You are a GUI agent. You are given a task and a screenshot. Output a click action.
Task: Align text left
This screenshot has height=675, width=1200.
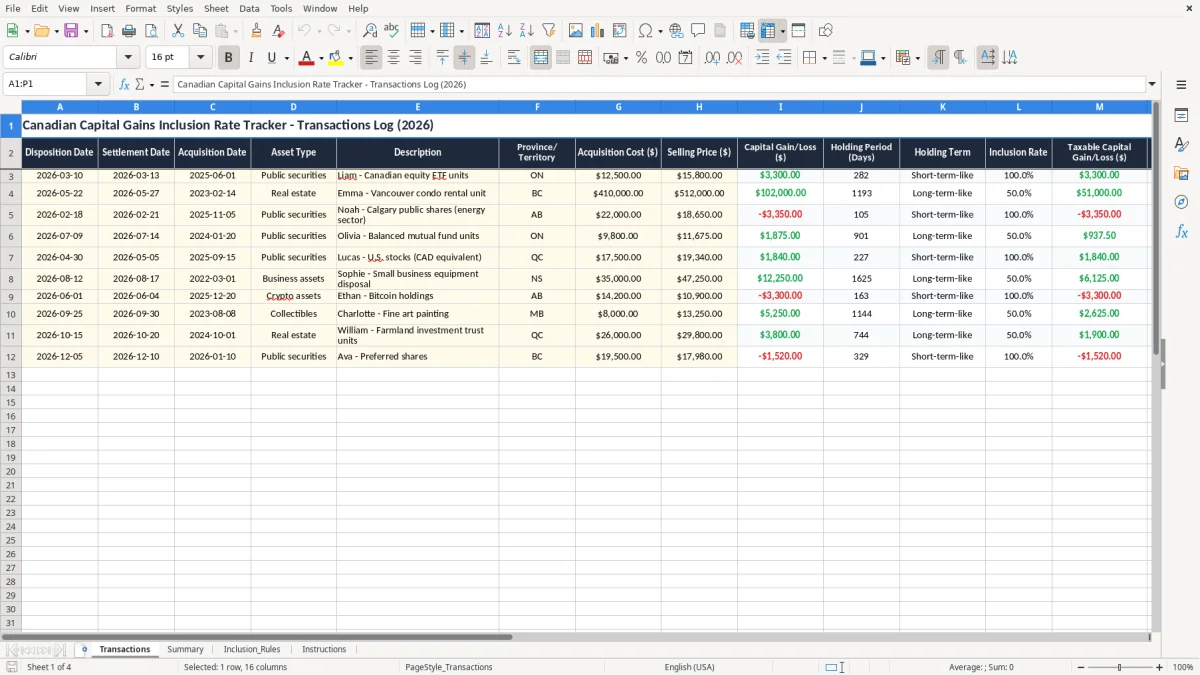(372, 58)
